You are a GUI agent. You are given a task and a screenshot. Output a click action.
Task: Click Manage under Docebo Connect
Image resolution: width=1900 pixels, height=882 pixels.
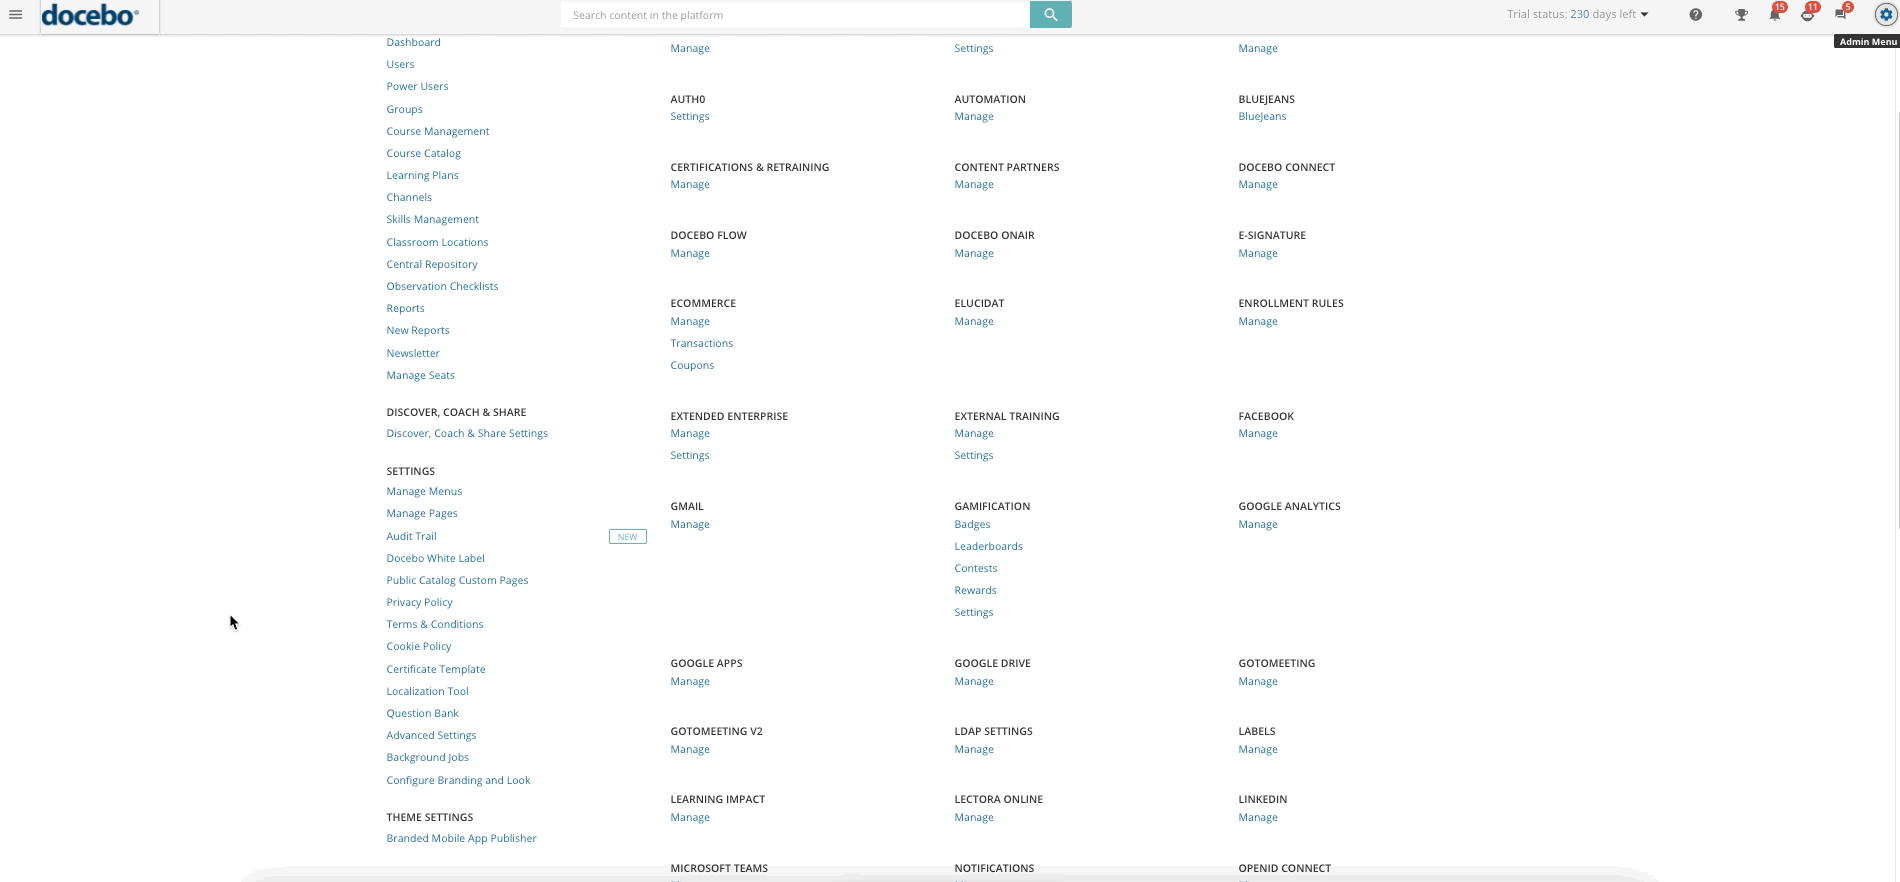tap(1258, 184)
